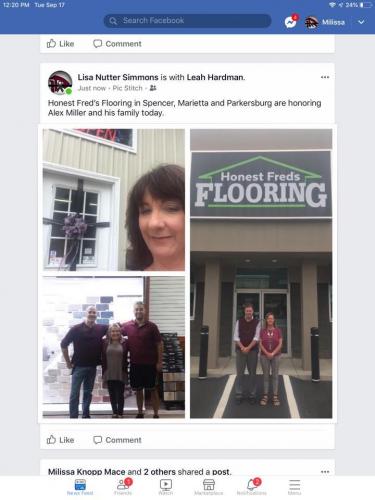The width and height of the screenshot is (375, 500).
Task: Open options menu on Lisa's post
Action: (x=325, y=77)
